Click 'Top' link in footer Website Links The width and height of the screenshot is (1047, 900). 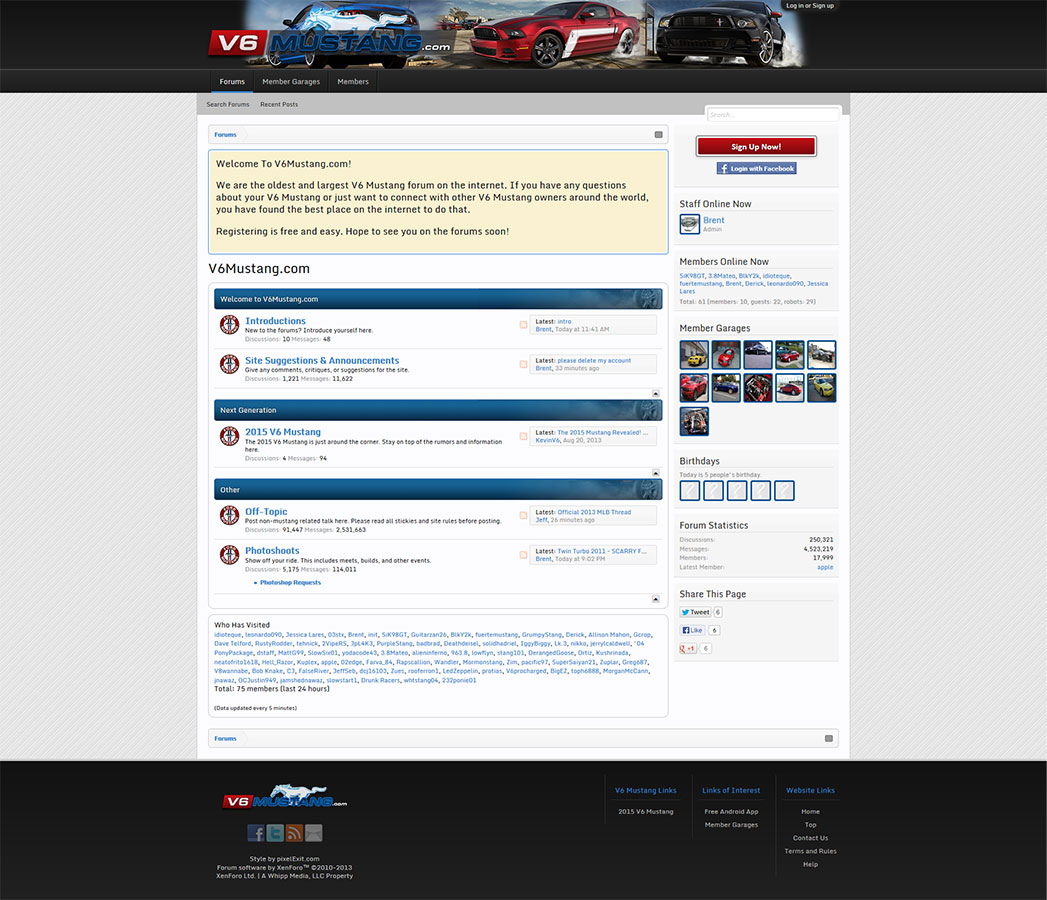[x=810, y=825]
